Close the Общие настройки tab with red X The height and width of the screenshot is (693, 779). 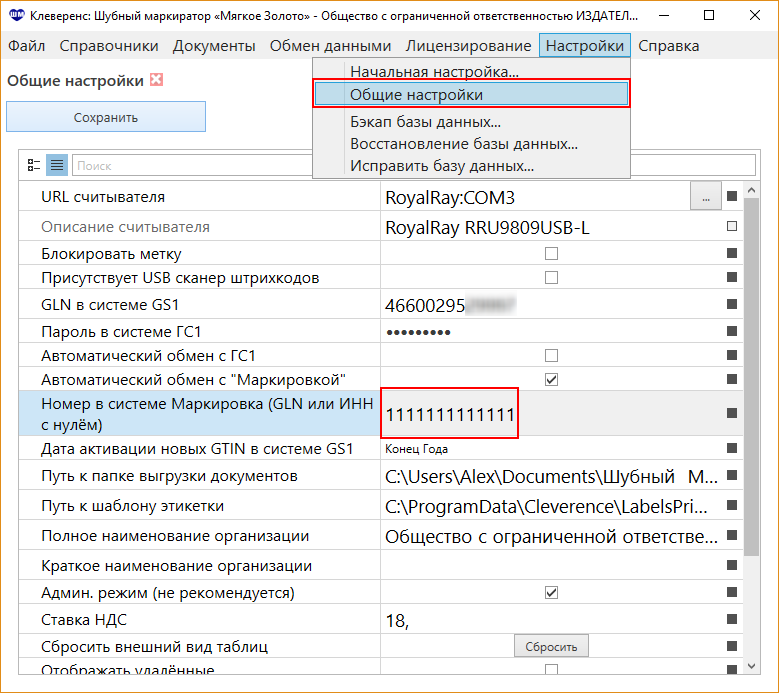coord(156,80)
